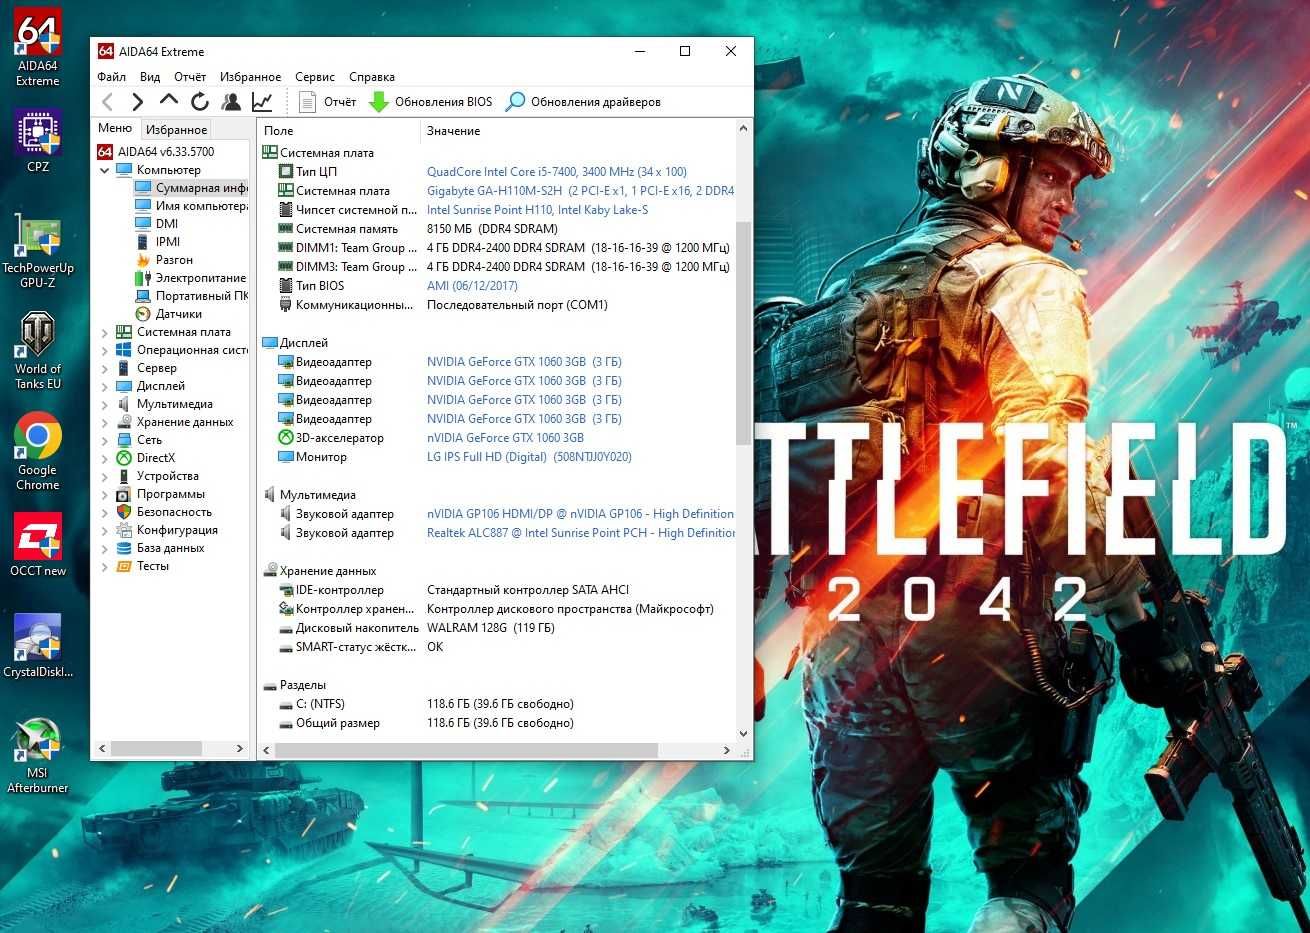
Task: Click the graph chart toolbar icon
Action: 262,101
